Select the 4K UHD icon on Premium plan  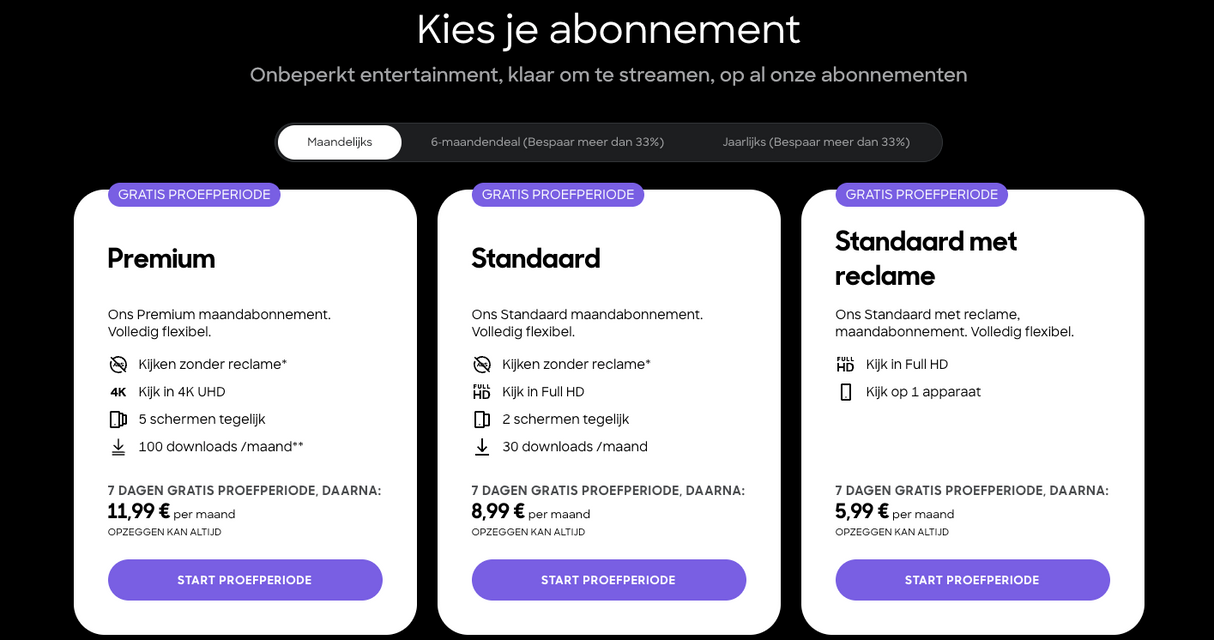(117, 392)
